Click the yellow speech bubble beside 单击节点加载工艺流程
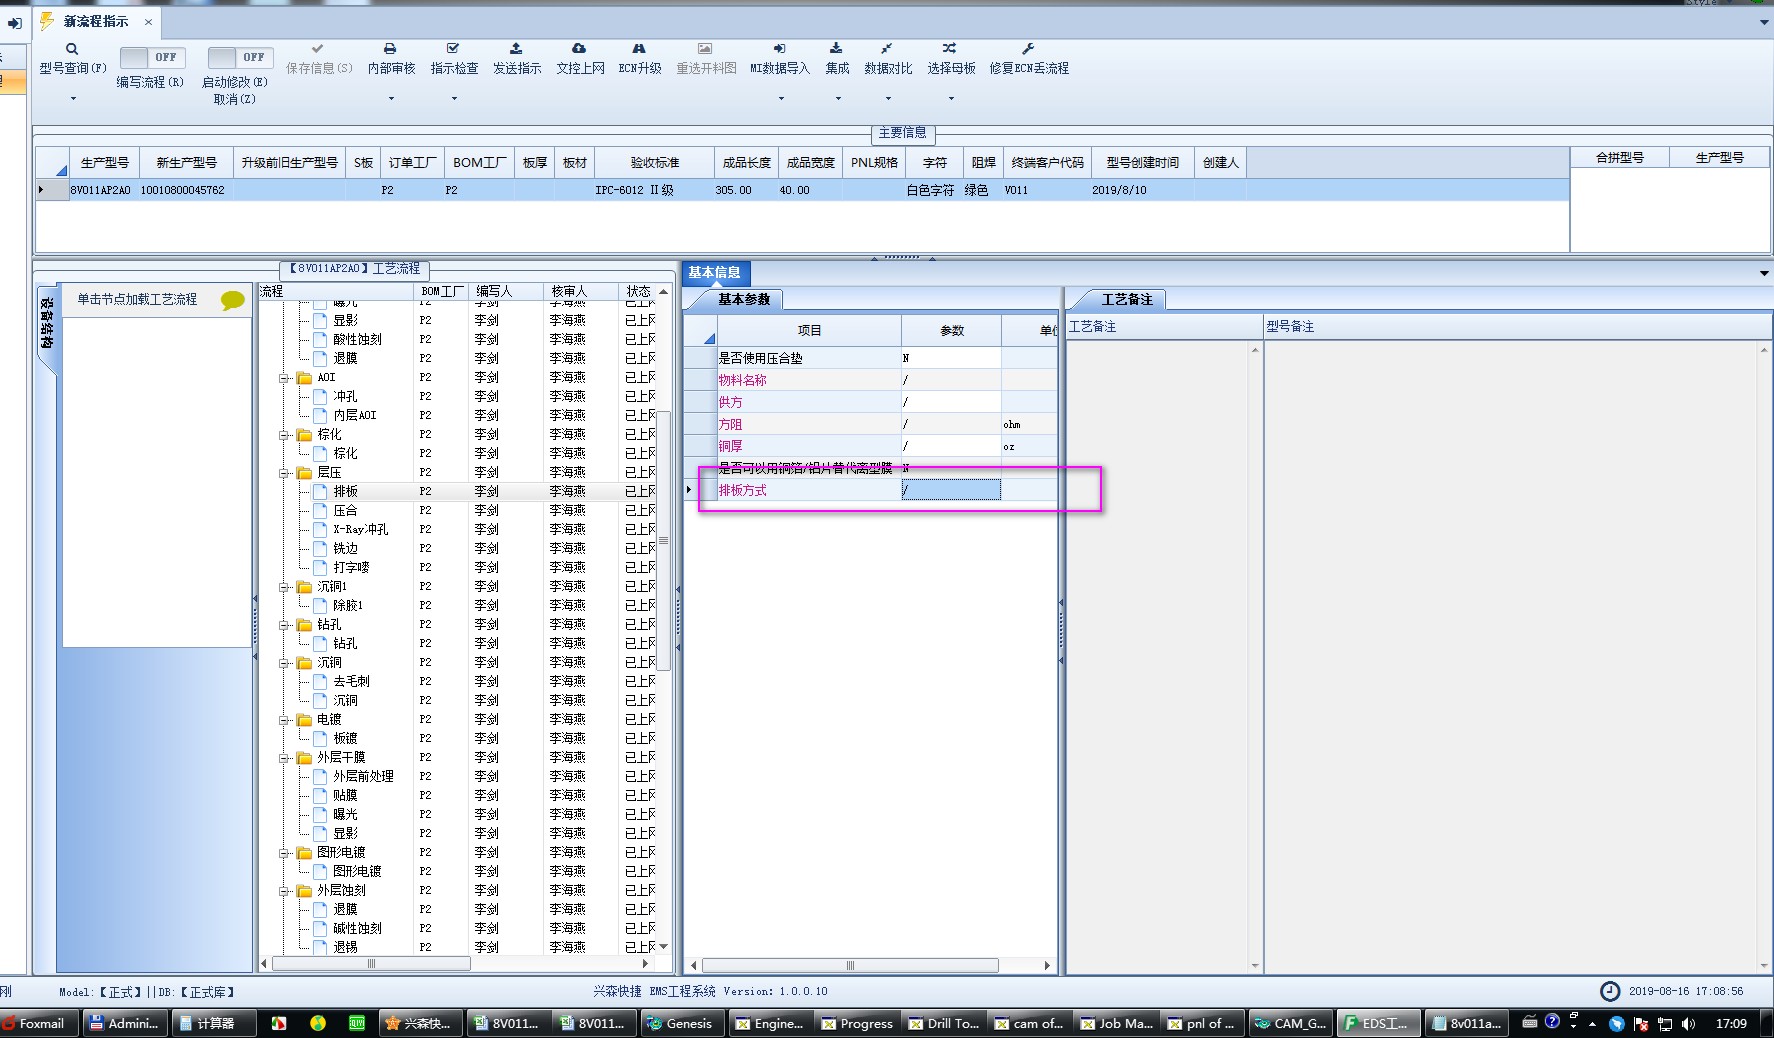The width and height of the screenshot is (1774, 1038). click(232, 300)
